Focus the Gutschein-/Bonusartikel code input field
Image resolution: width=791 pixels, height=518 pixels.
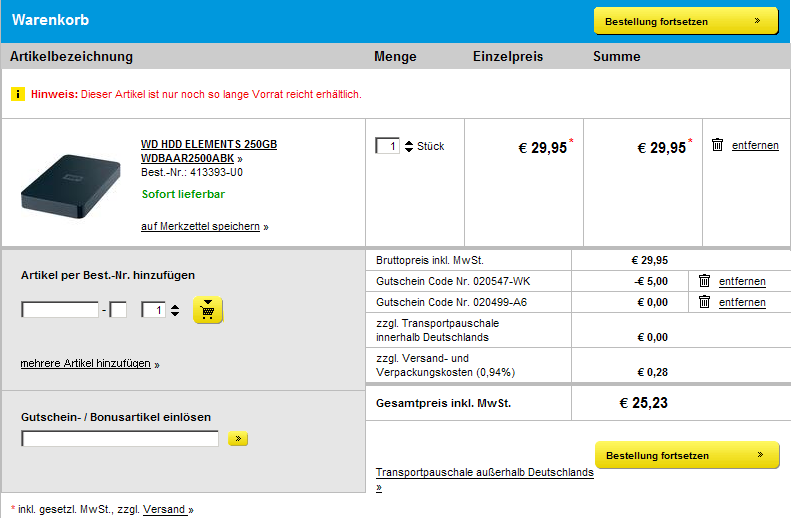[x=120, y=439]
